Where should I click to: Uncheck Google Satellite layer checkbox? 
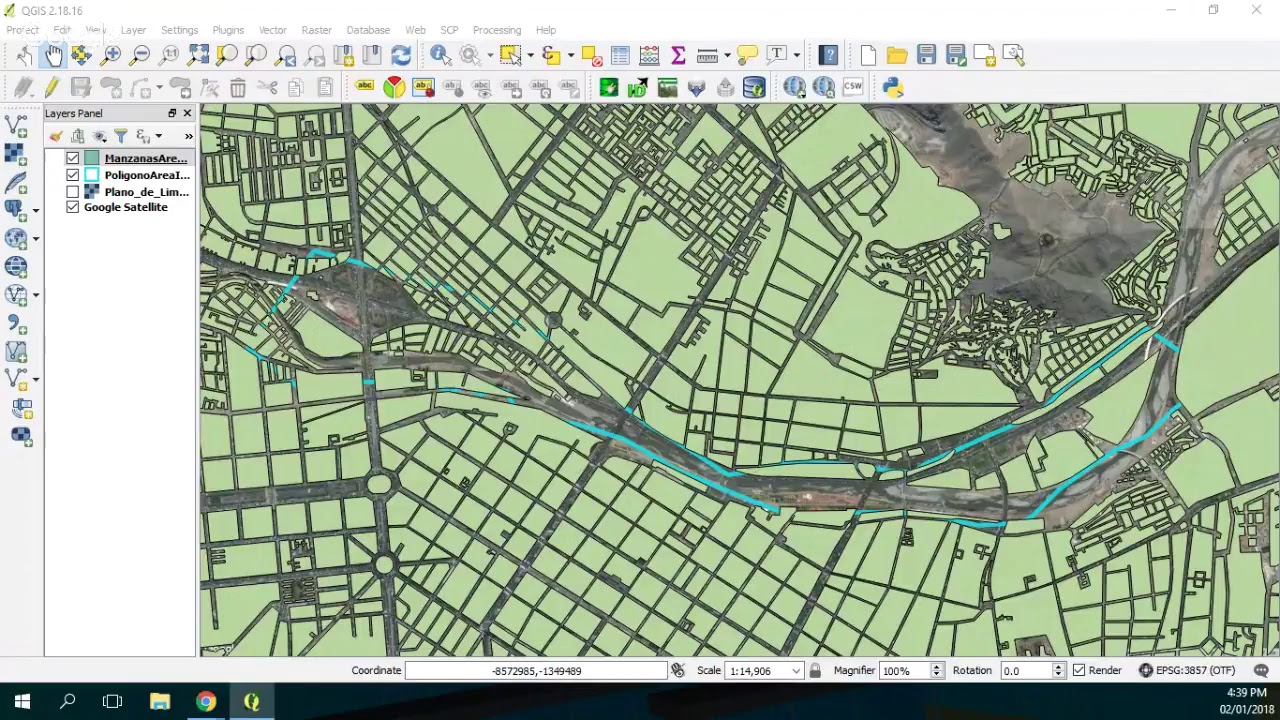tap(72, 207)
